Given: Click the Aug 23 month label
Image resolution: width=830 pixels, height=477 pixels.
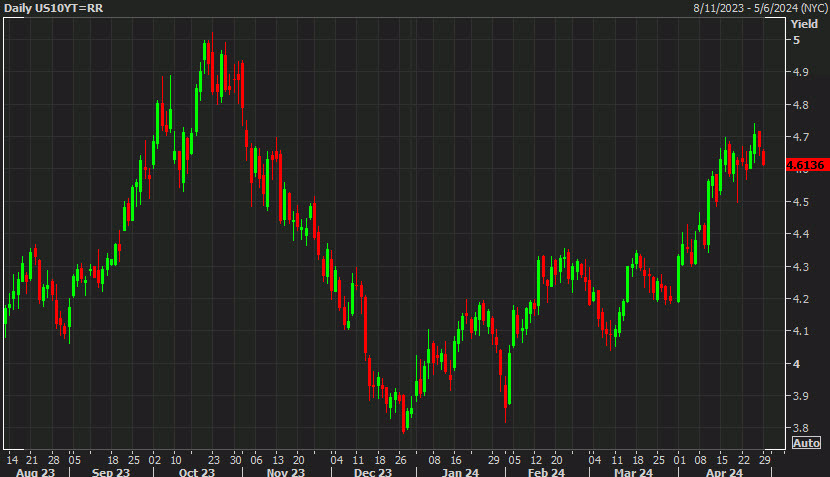Looking at the screenshot, I should [x=35, y=472].
